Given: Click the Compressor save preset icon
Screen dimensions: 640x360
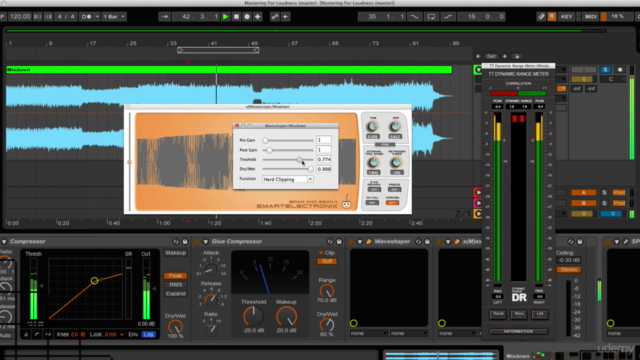Looking at the screenshot, I should coord(185,242).
